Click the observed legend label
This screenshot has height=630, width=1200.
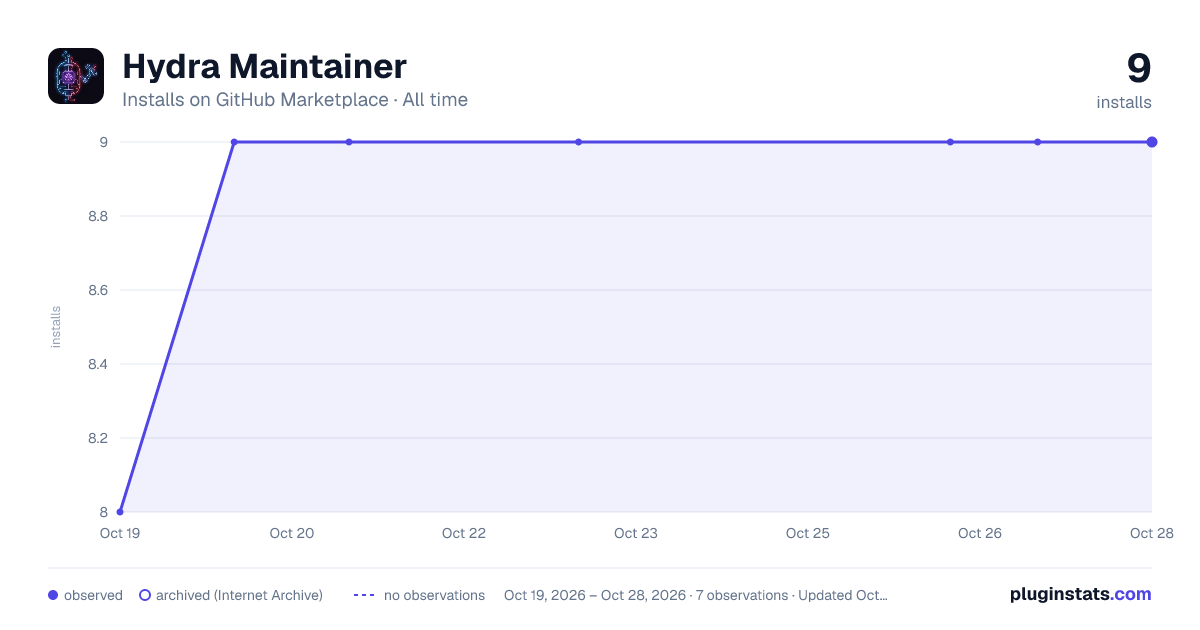pyautogui.click(x=93, y=595)
